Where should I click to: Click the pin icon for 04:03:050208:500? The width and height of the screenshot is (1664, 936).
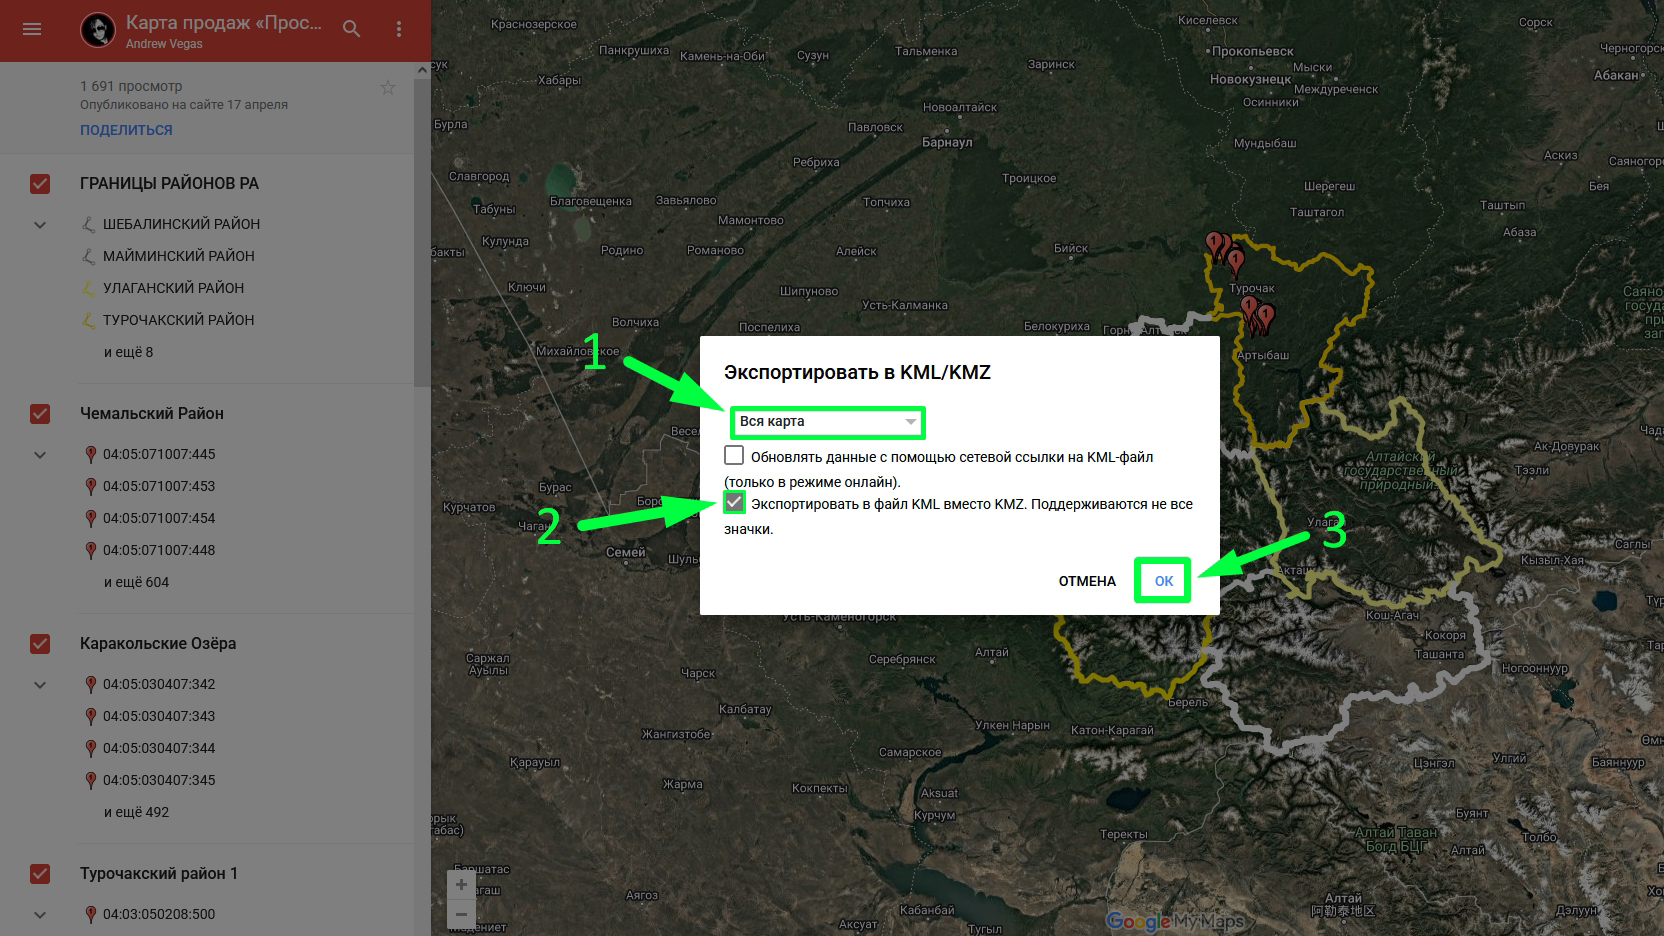pos(90,915)
